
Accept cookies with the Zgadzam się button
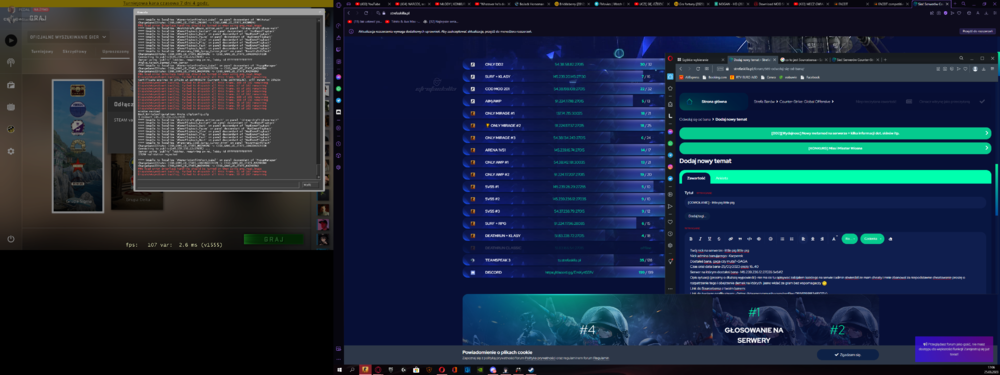(848, 354)
